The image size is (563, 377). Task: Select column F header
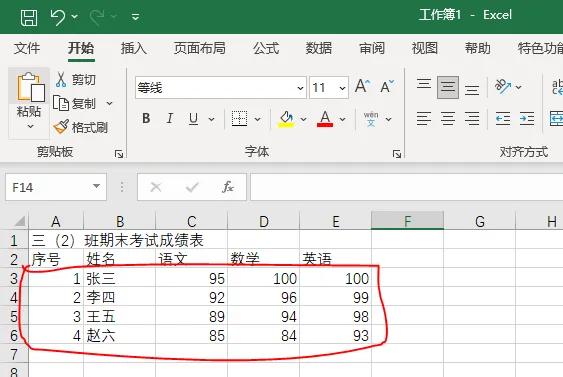[x=408, y=220]
